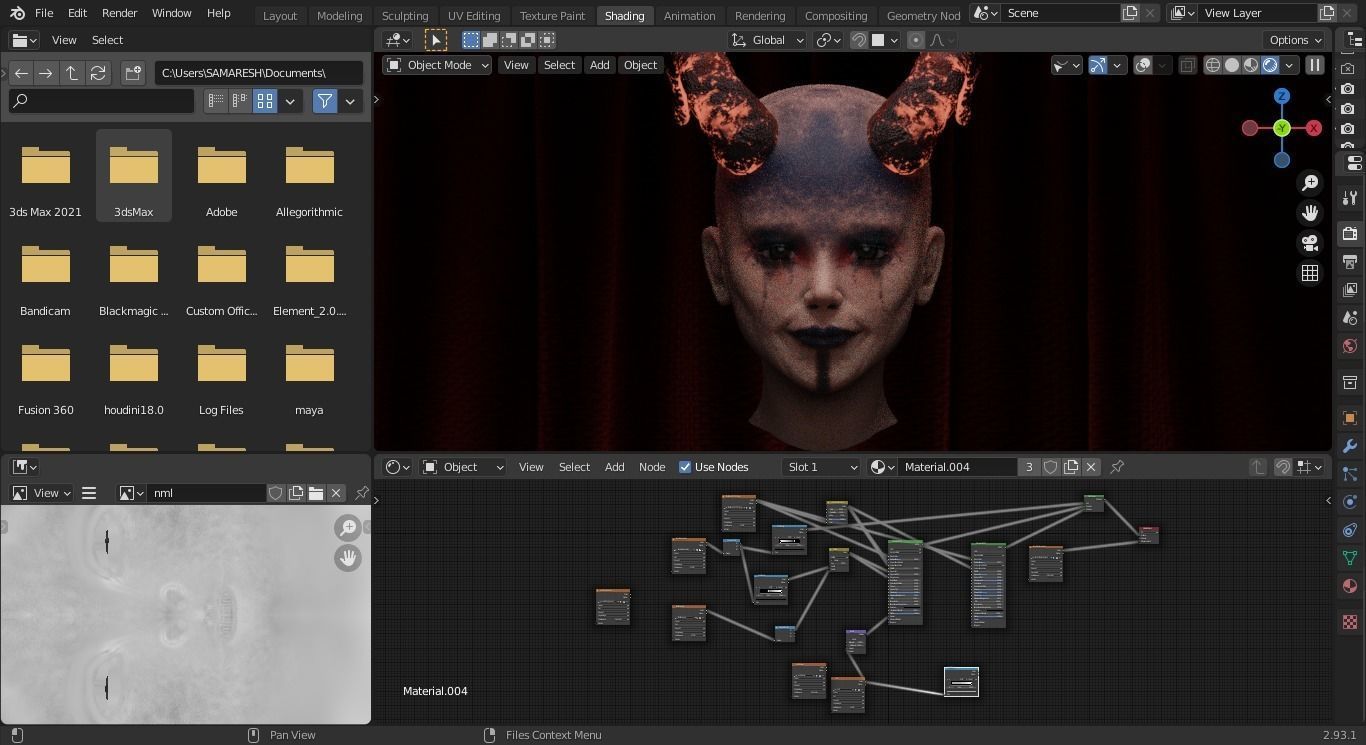Open the Material properties tab

pos(1350,586)
